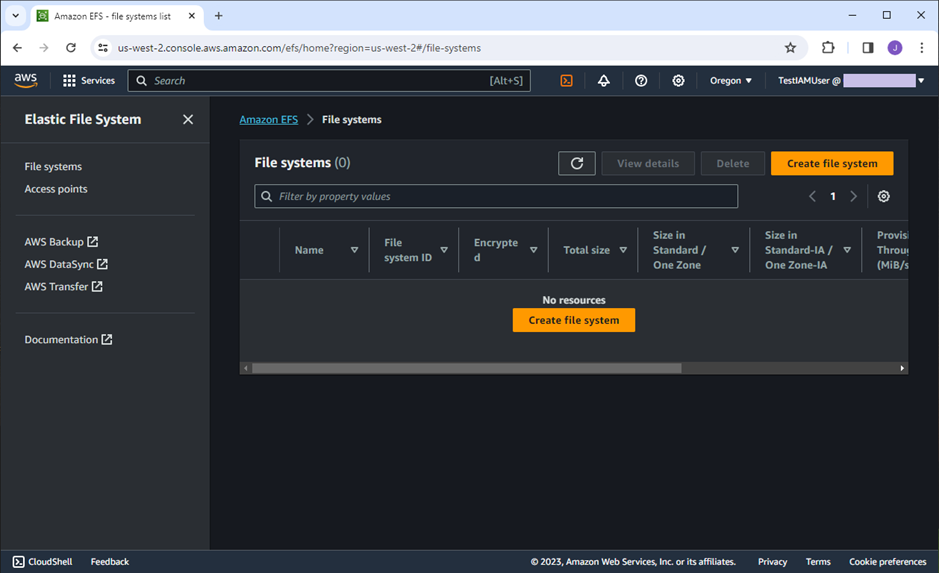Open Documentation external link
This screenshot has height=573, width=939.
point(68,339)
